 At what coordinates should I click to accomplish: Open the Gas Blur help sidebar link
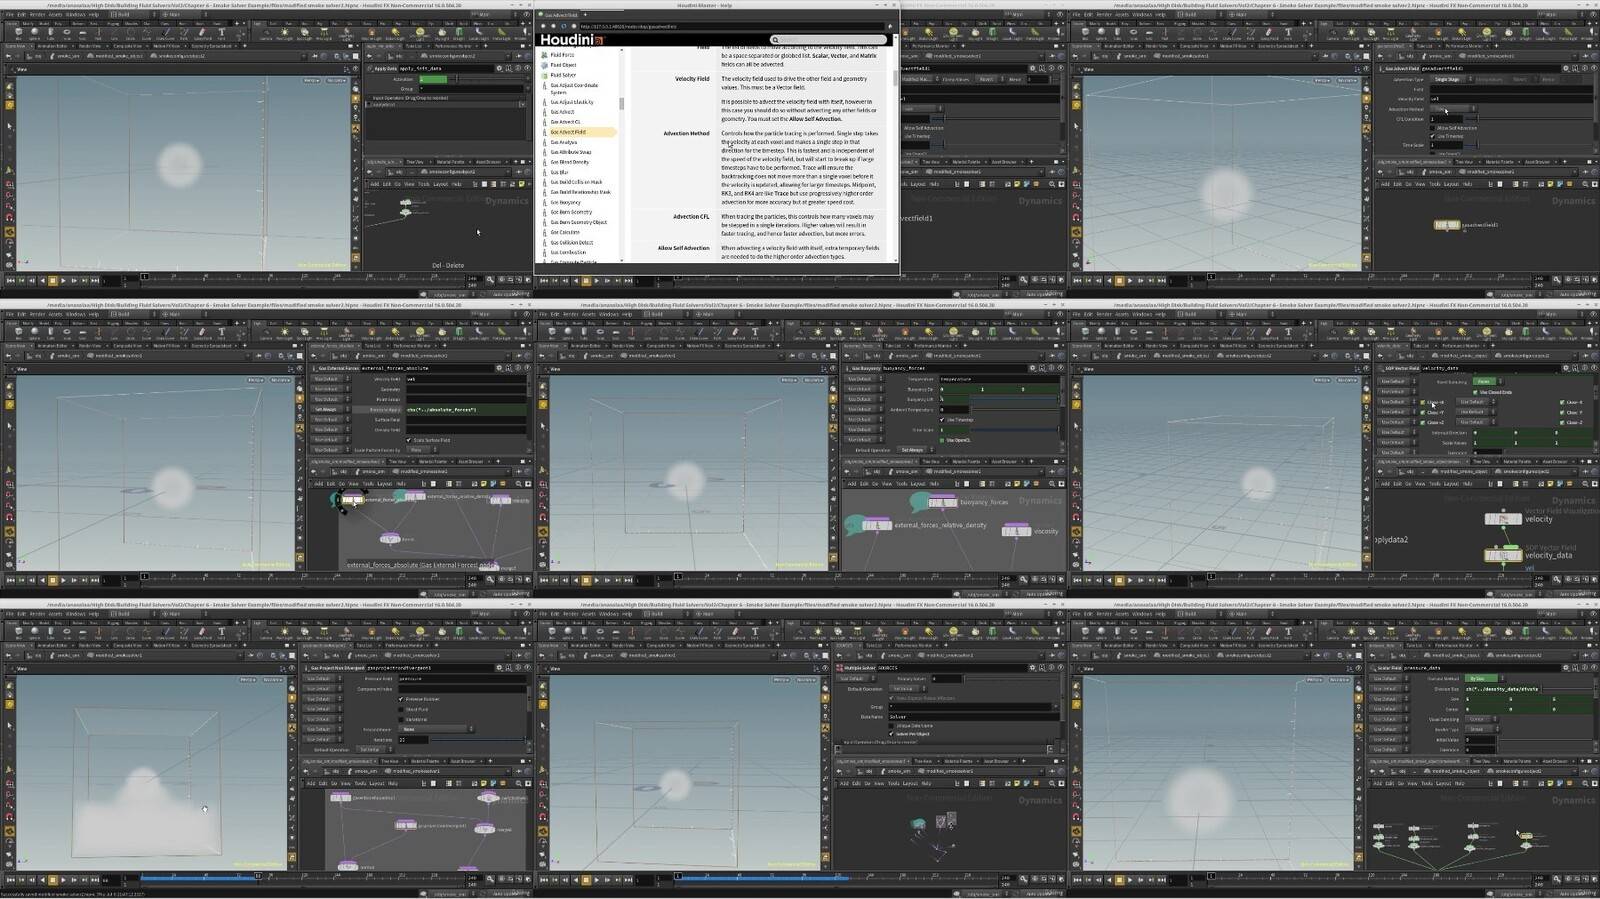[x=559, y=172]
